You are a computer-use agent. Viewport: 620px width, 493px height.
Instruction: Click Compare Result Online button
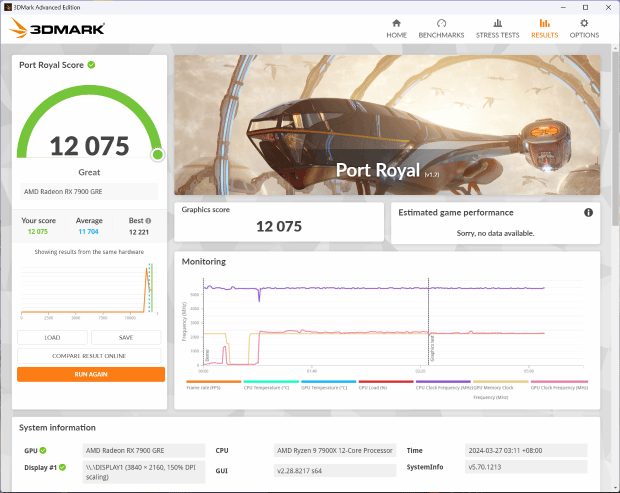89,356
